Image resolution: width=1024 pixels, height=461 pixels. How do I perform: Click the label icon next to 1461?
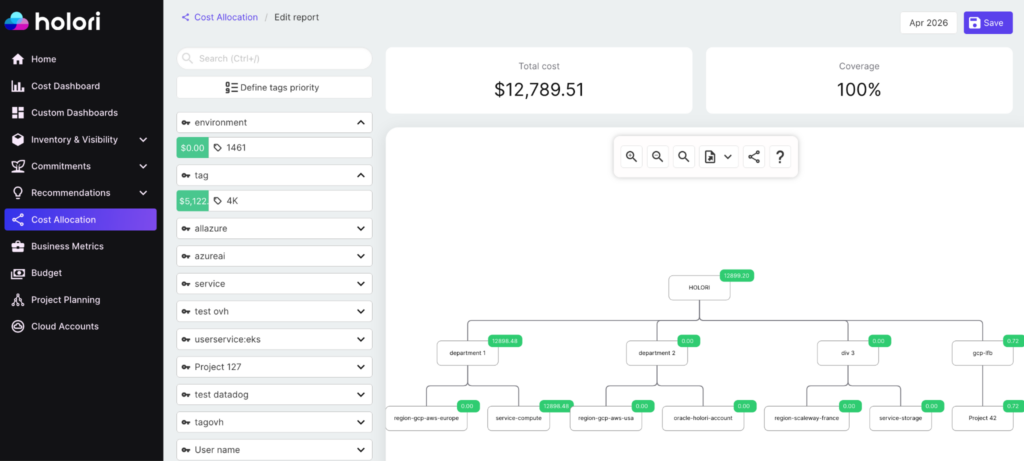tap(217, 148)
